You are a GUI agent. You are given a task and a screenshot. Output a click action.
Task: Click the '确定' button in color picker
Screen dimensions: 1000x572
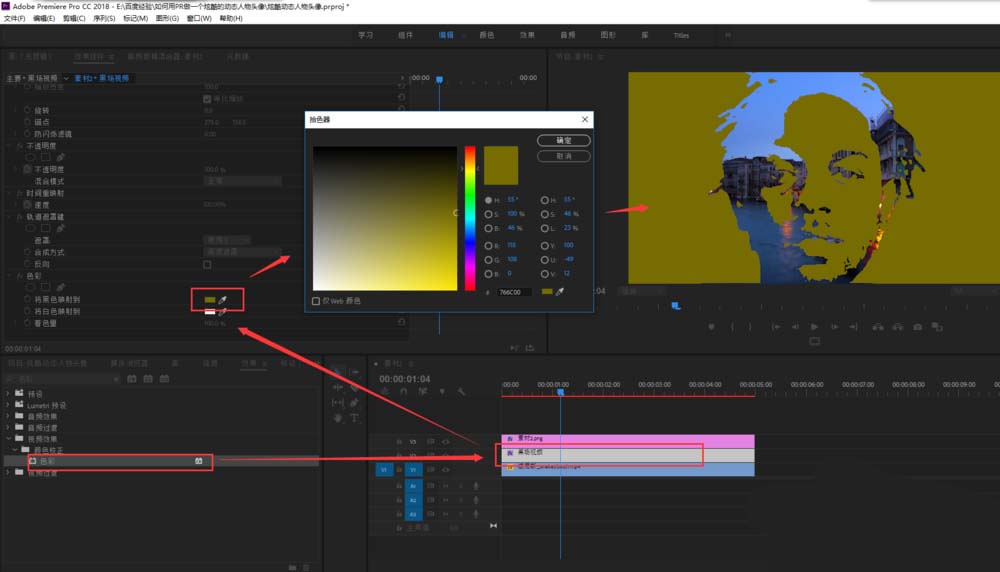point(563,141)
